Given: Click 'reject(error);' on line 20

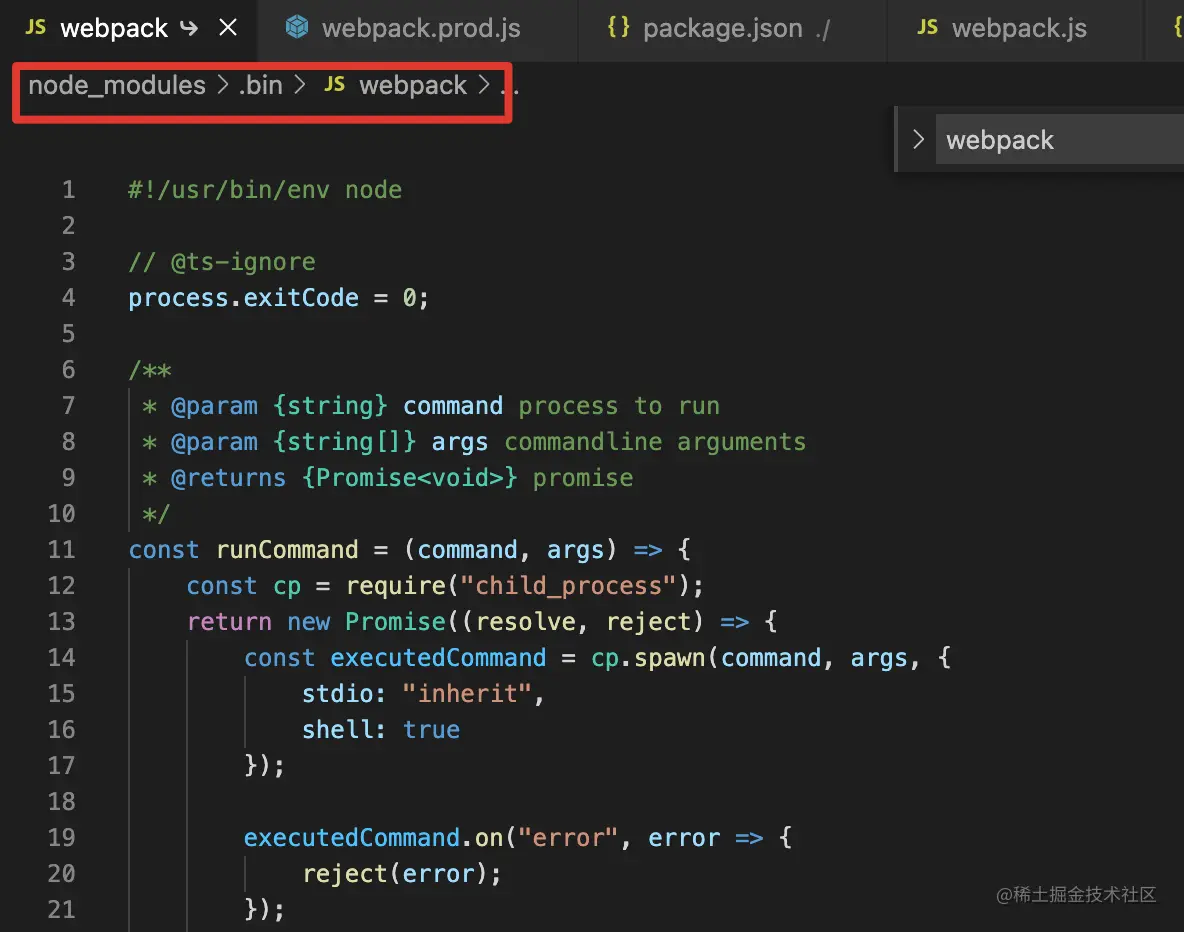Looking at the screenshot, I should click(402, 873).
